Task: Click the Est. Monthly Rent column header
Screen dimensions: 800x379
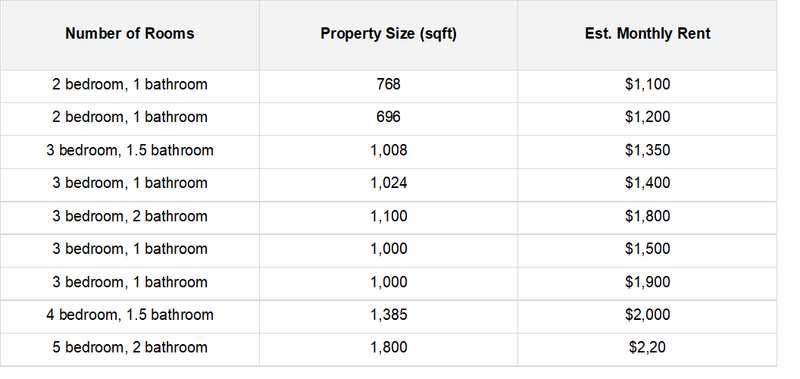Action: coord(647,34)
